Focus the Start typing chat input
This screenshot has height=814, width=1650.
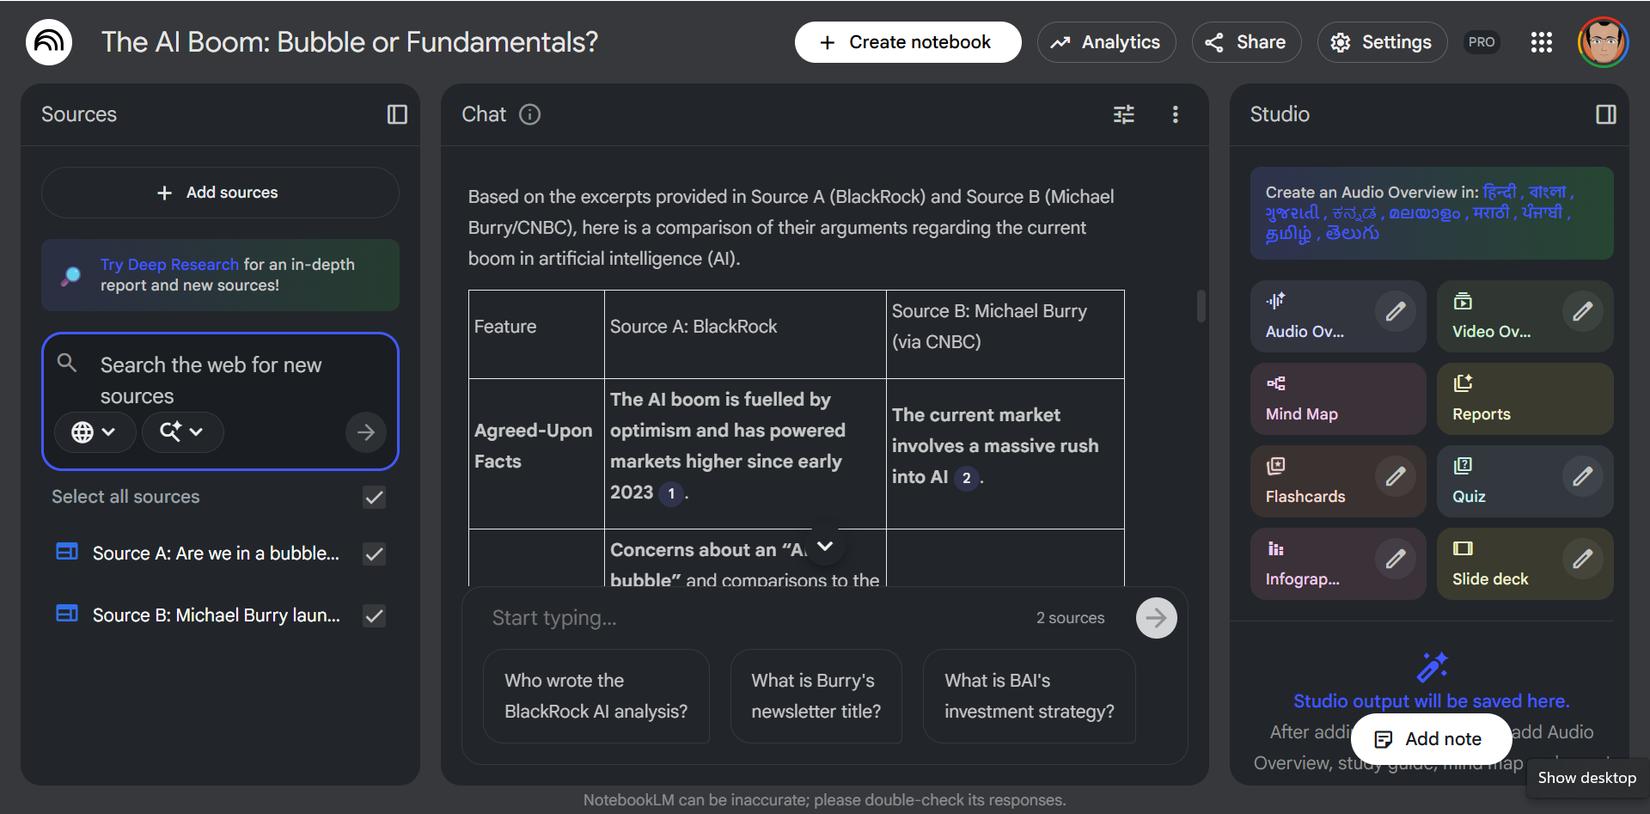[x=750, y=618]
